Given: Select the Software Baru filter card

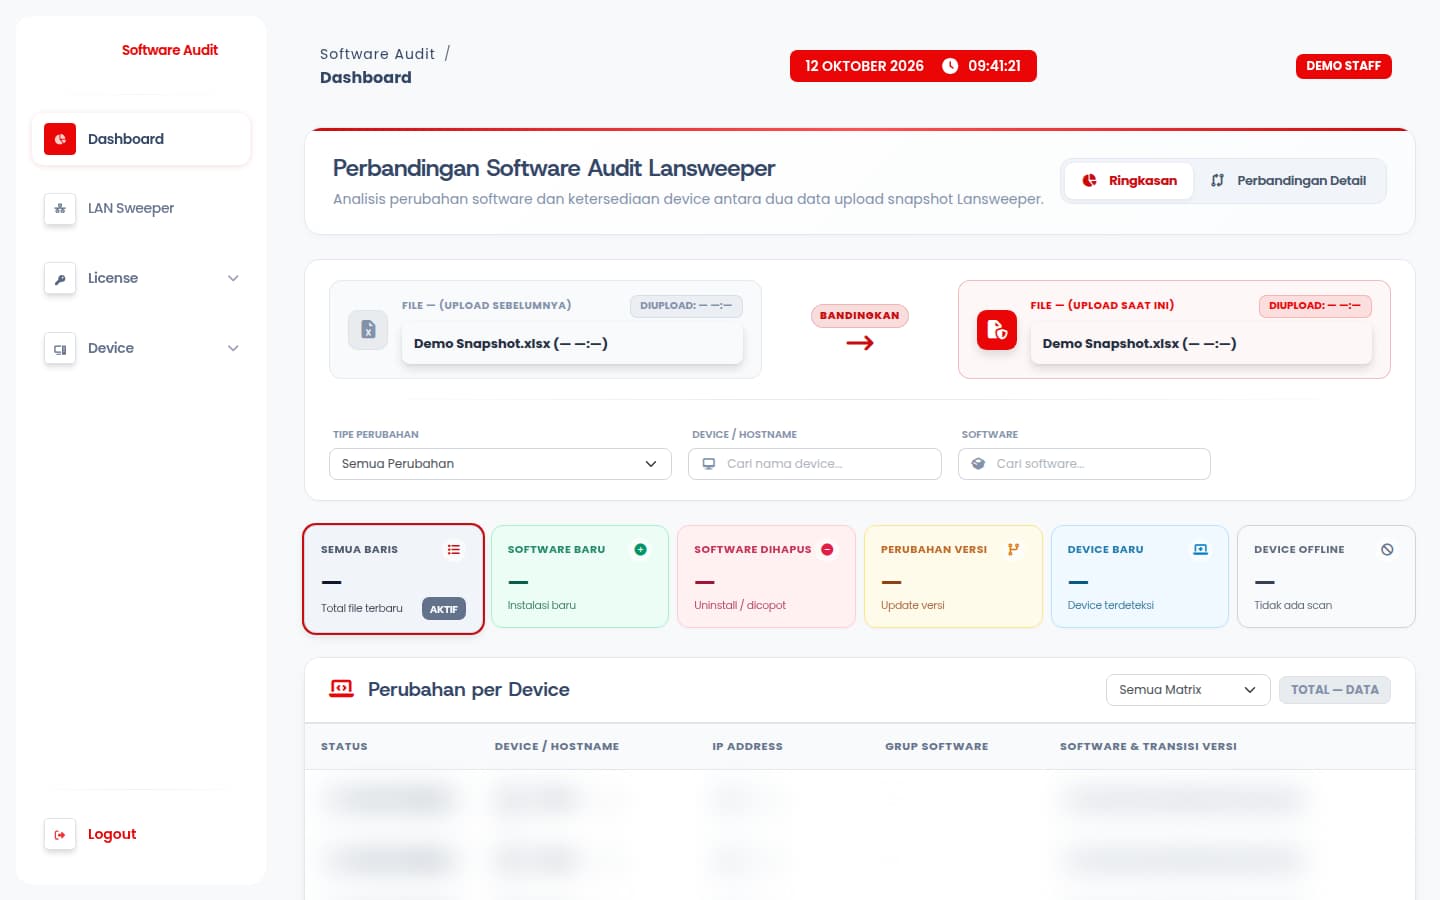Looking at the screenshot, I should [x=580, y=577].
